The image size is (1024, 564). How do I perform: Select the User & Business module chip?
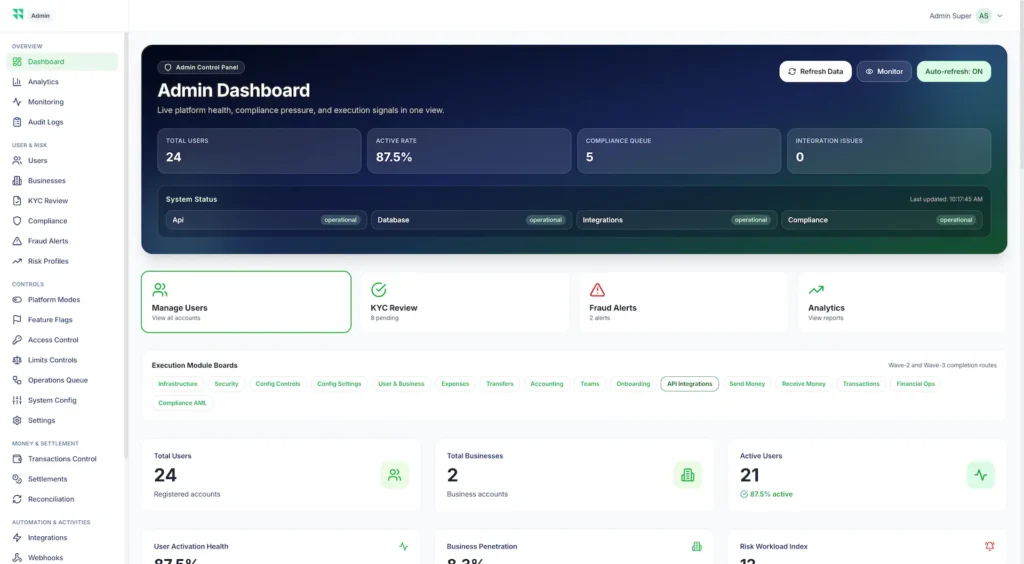tap(401, 384)
